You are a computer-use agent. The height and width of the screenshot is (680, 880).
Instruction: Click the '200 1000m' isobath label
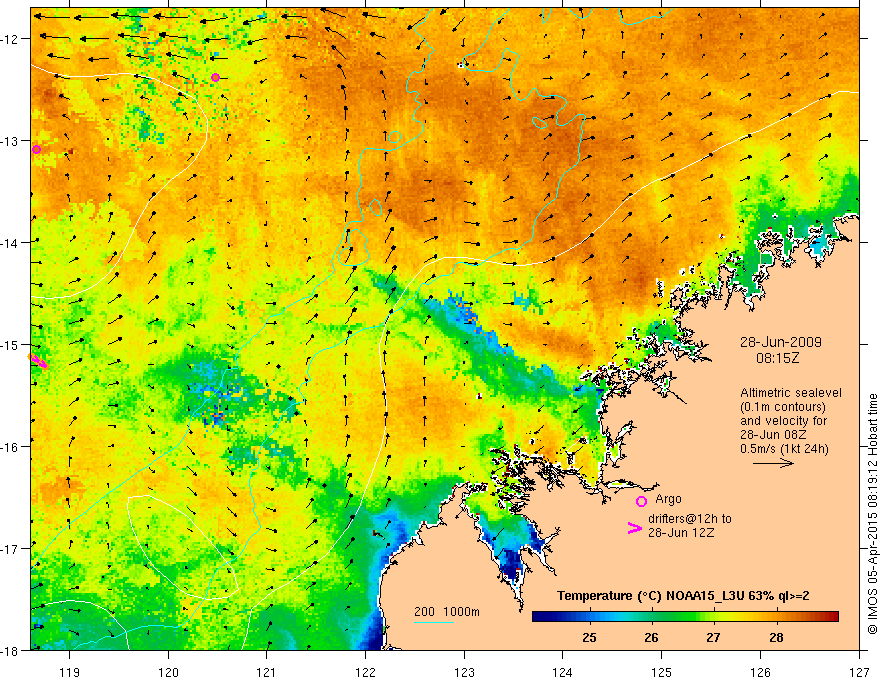[447, 612]
